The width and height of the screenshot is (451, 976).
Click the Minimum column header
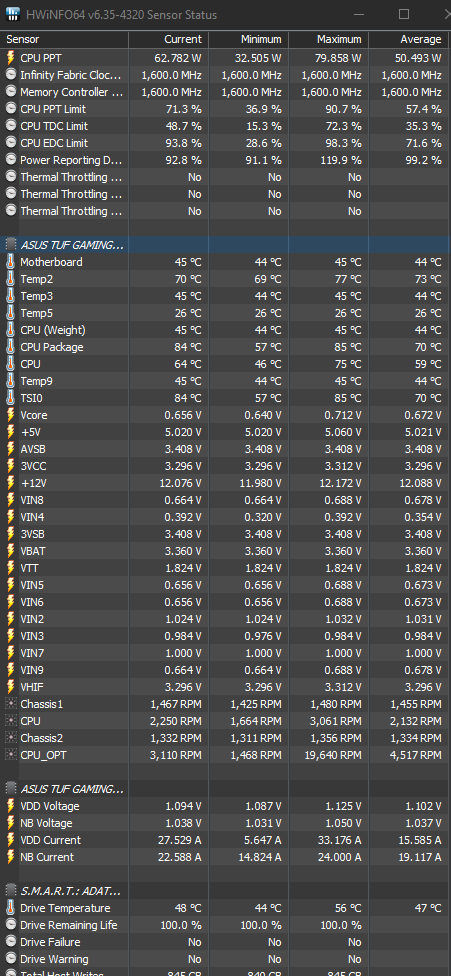tap(248, 39)
